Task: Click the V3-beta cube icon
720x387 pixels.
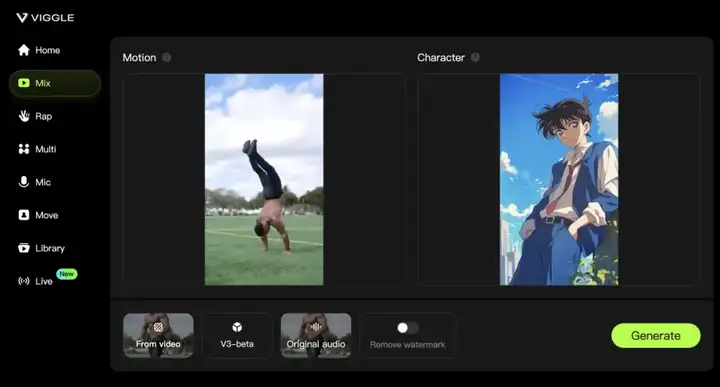Action: click(237, 327)
